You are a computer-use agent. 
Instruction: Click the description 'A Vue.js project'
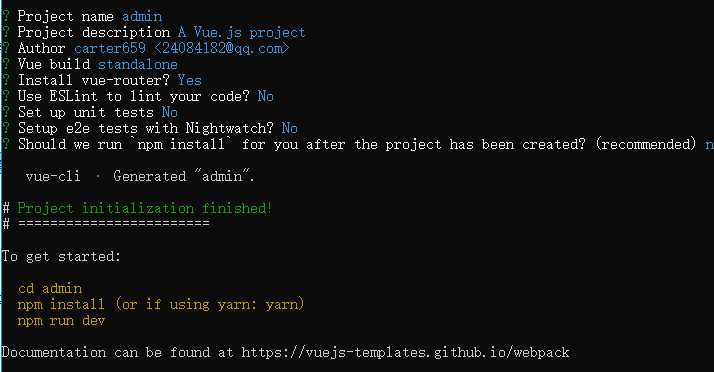tap(241, 32)
